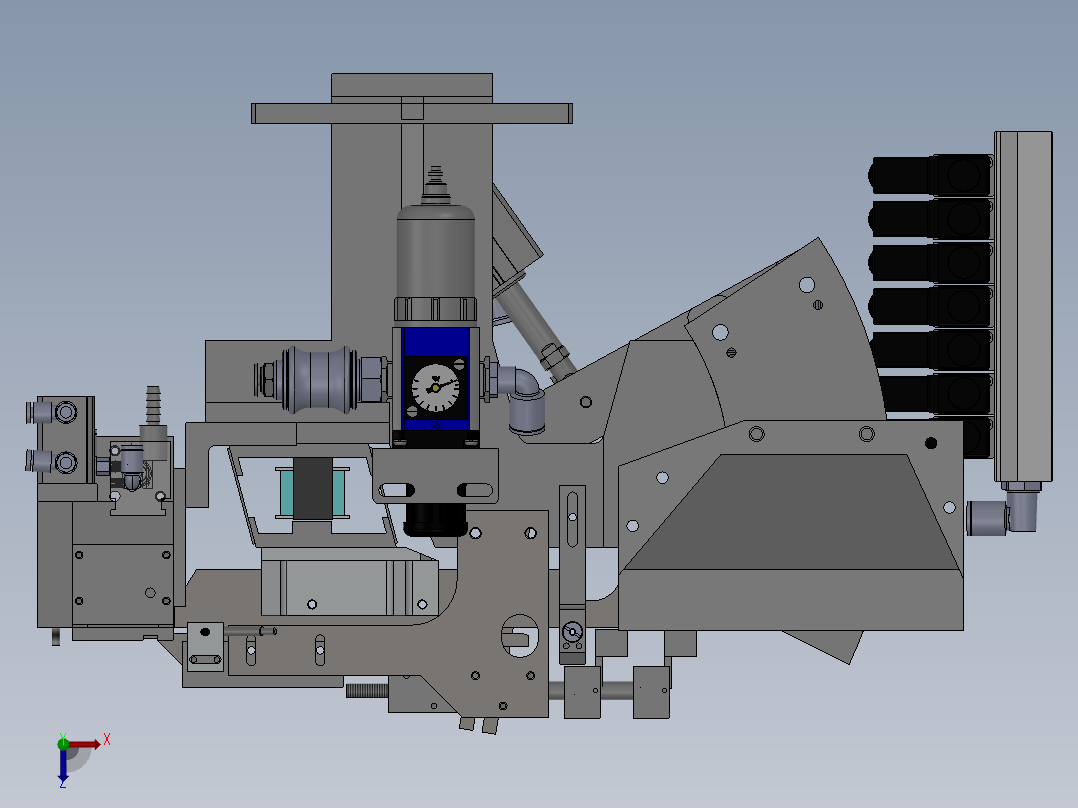The image size is (1078, 808).
Task: Click the green Y axis dot of the triad
Action: [x=63, y=743]
